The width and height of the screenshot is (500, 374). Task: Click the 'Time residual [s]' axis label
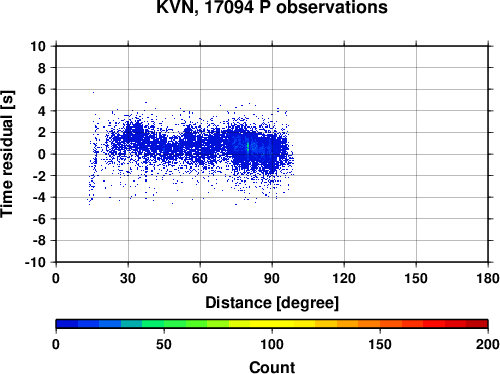pyautogui.click(x=7, y=154)
